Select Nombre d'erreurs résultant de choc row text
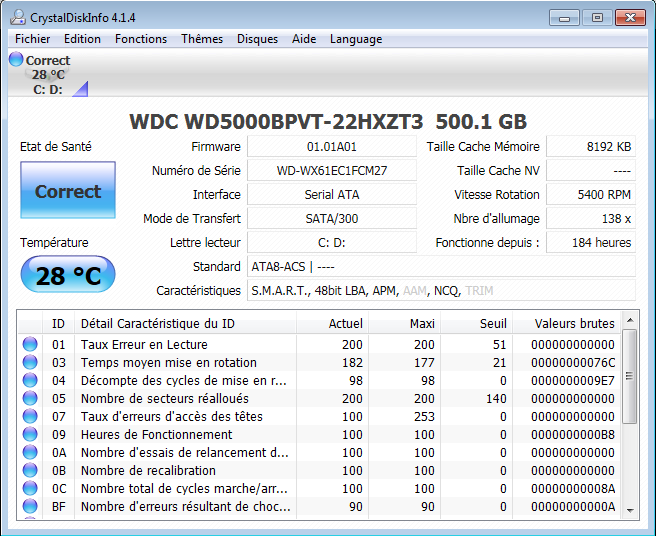 185,506
